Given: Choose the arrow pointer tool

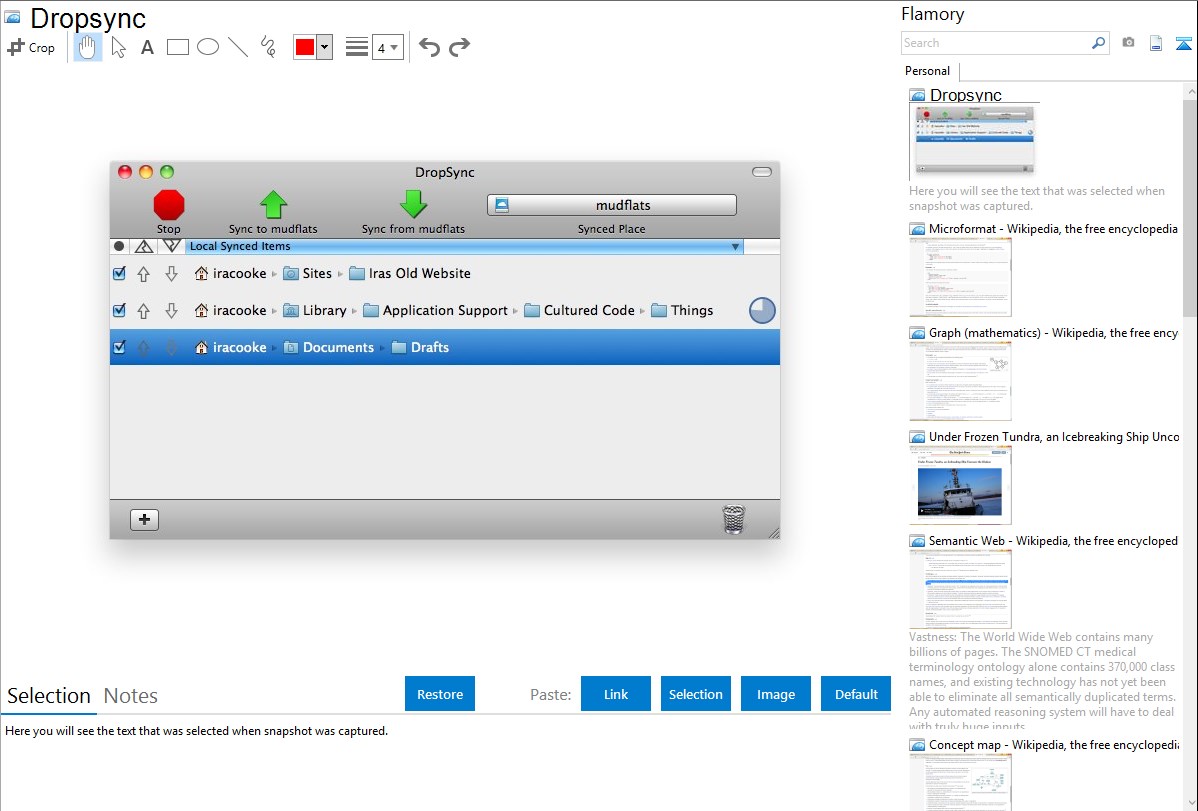Looking at the screenshot, I should 118,47.
